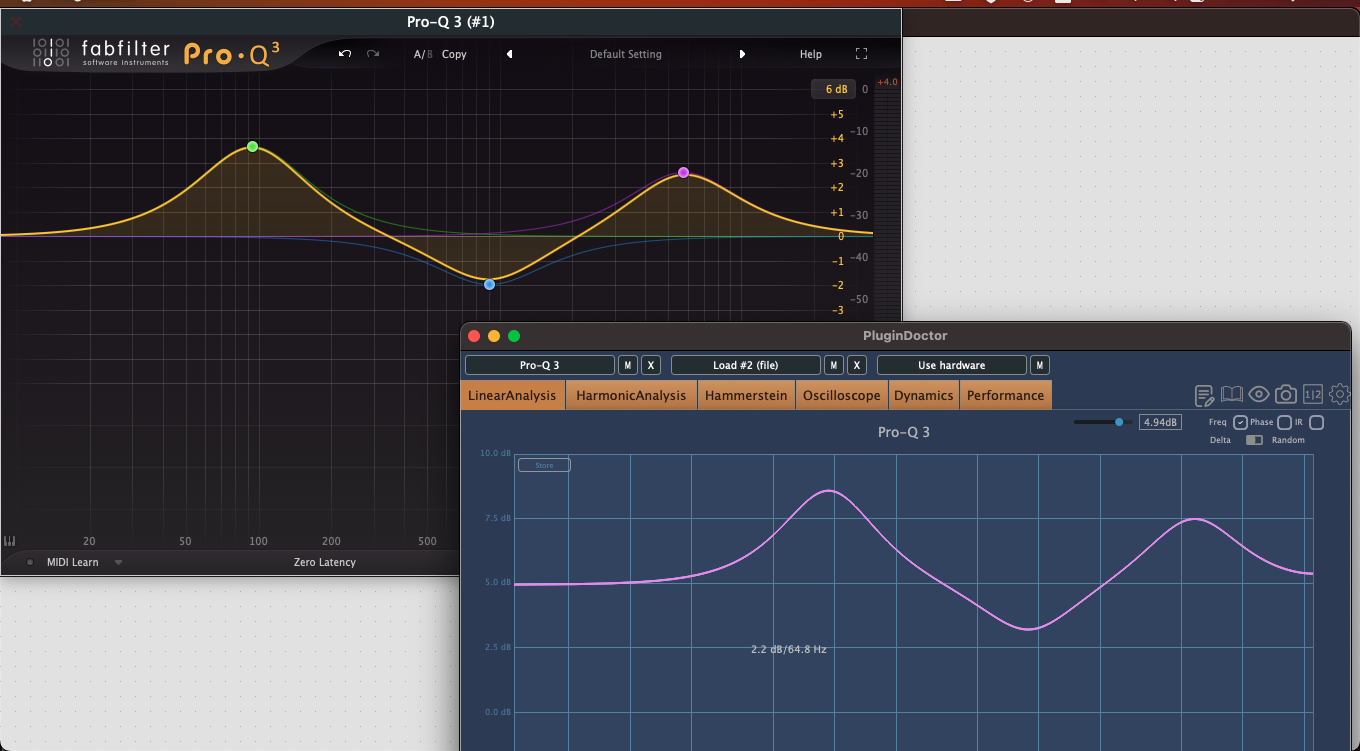Screen dimensions: 1360x751
Task: Click the Random label
Action: pyautogui.click(x=1288, y=440)
